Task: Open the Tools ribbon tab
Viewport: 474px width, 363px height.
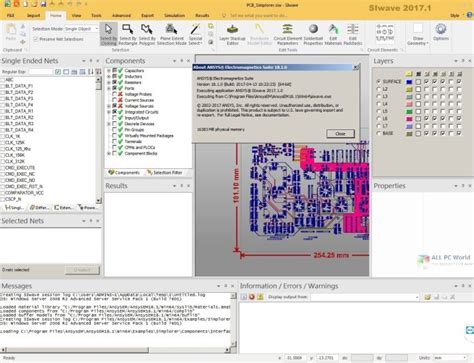Action: point(96,15)
